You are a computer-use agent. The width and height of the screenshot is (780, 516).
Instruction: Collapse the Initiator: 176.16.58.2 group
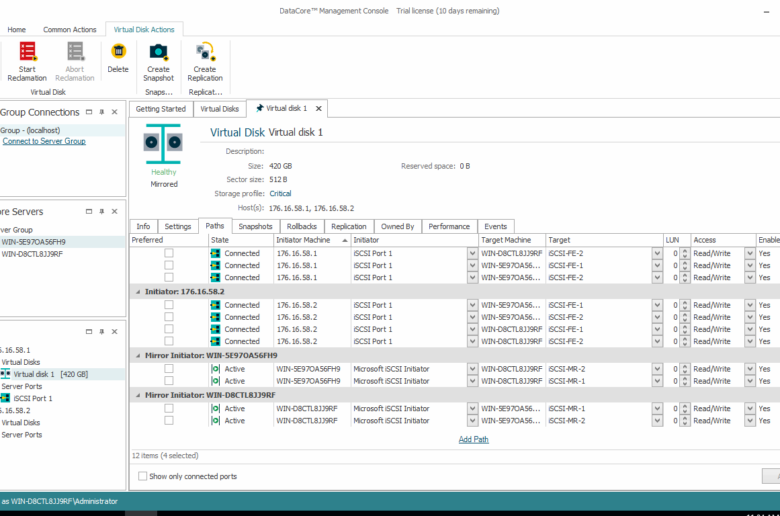[138, 292]
